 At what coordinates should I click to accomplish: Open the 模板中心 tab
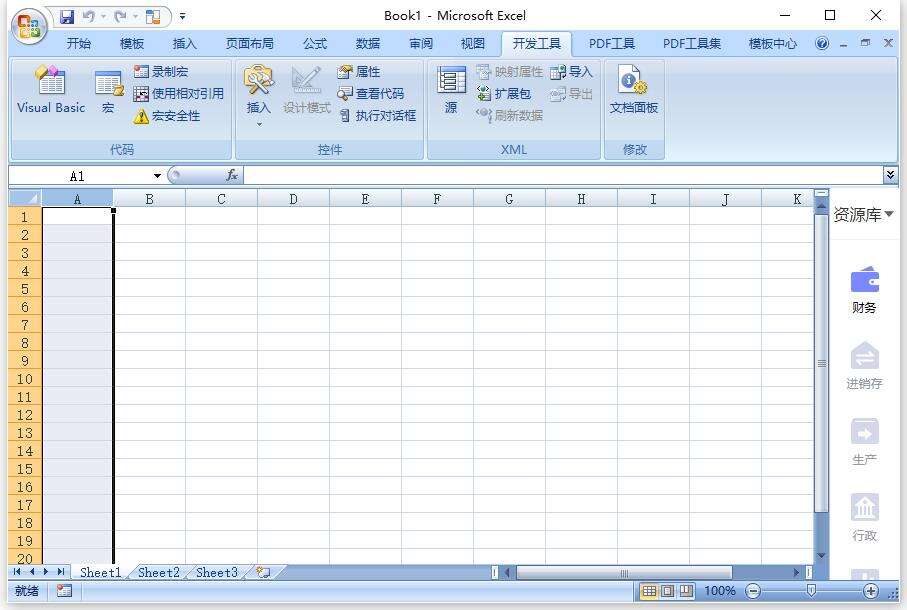773,44
